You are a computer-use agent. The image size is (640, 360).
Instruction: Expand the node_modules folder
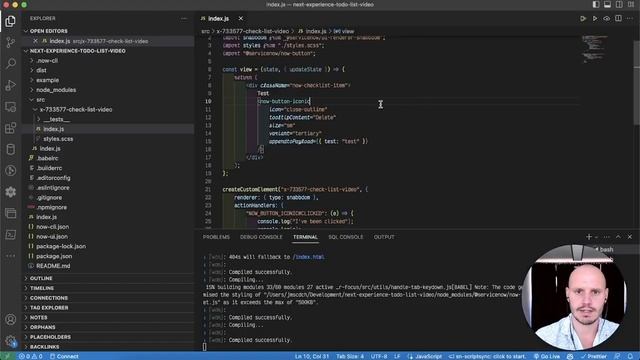pos(56,90)
